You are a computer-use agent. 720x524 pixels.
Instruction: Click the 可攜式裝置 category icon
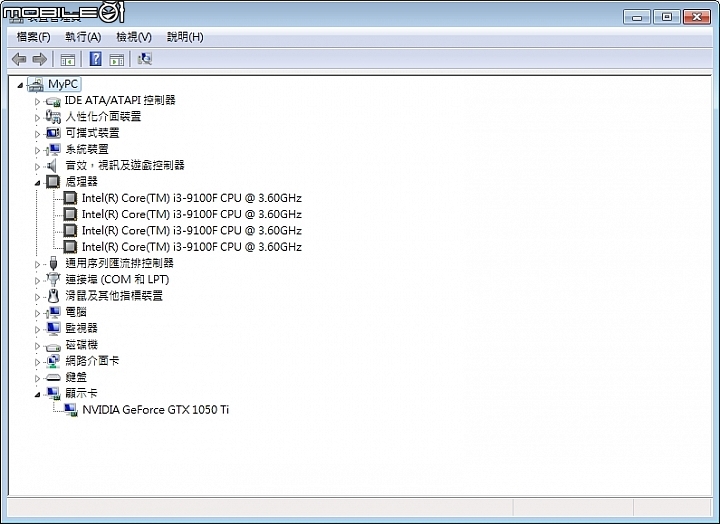click(53, 133)
